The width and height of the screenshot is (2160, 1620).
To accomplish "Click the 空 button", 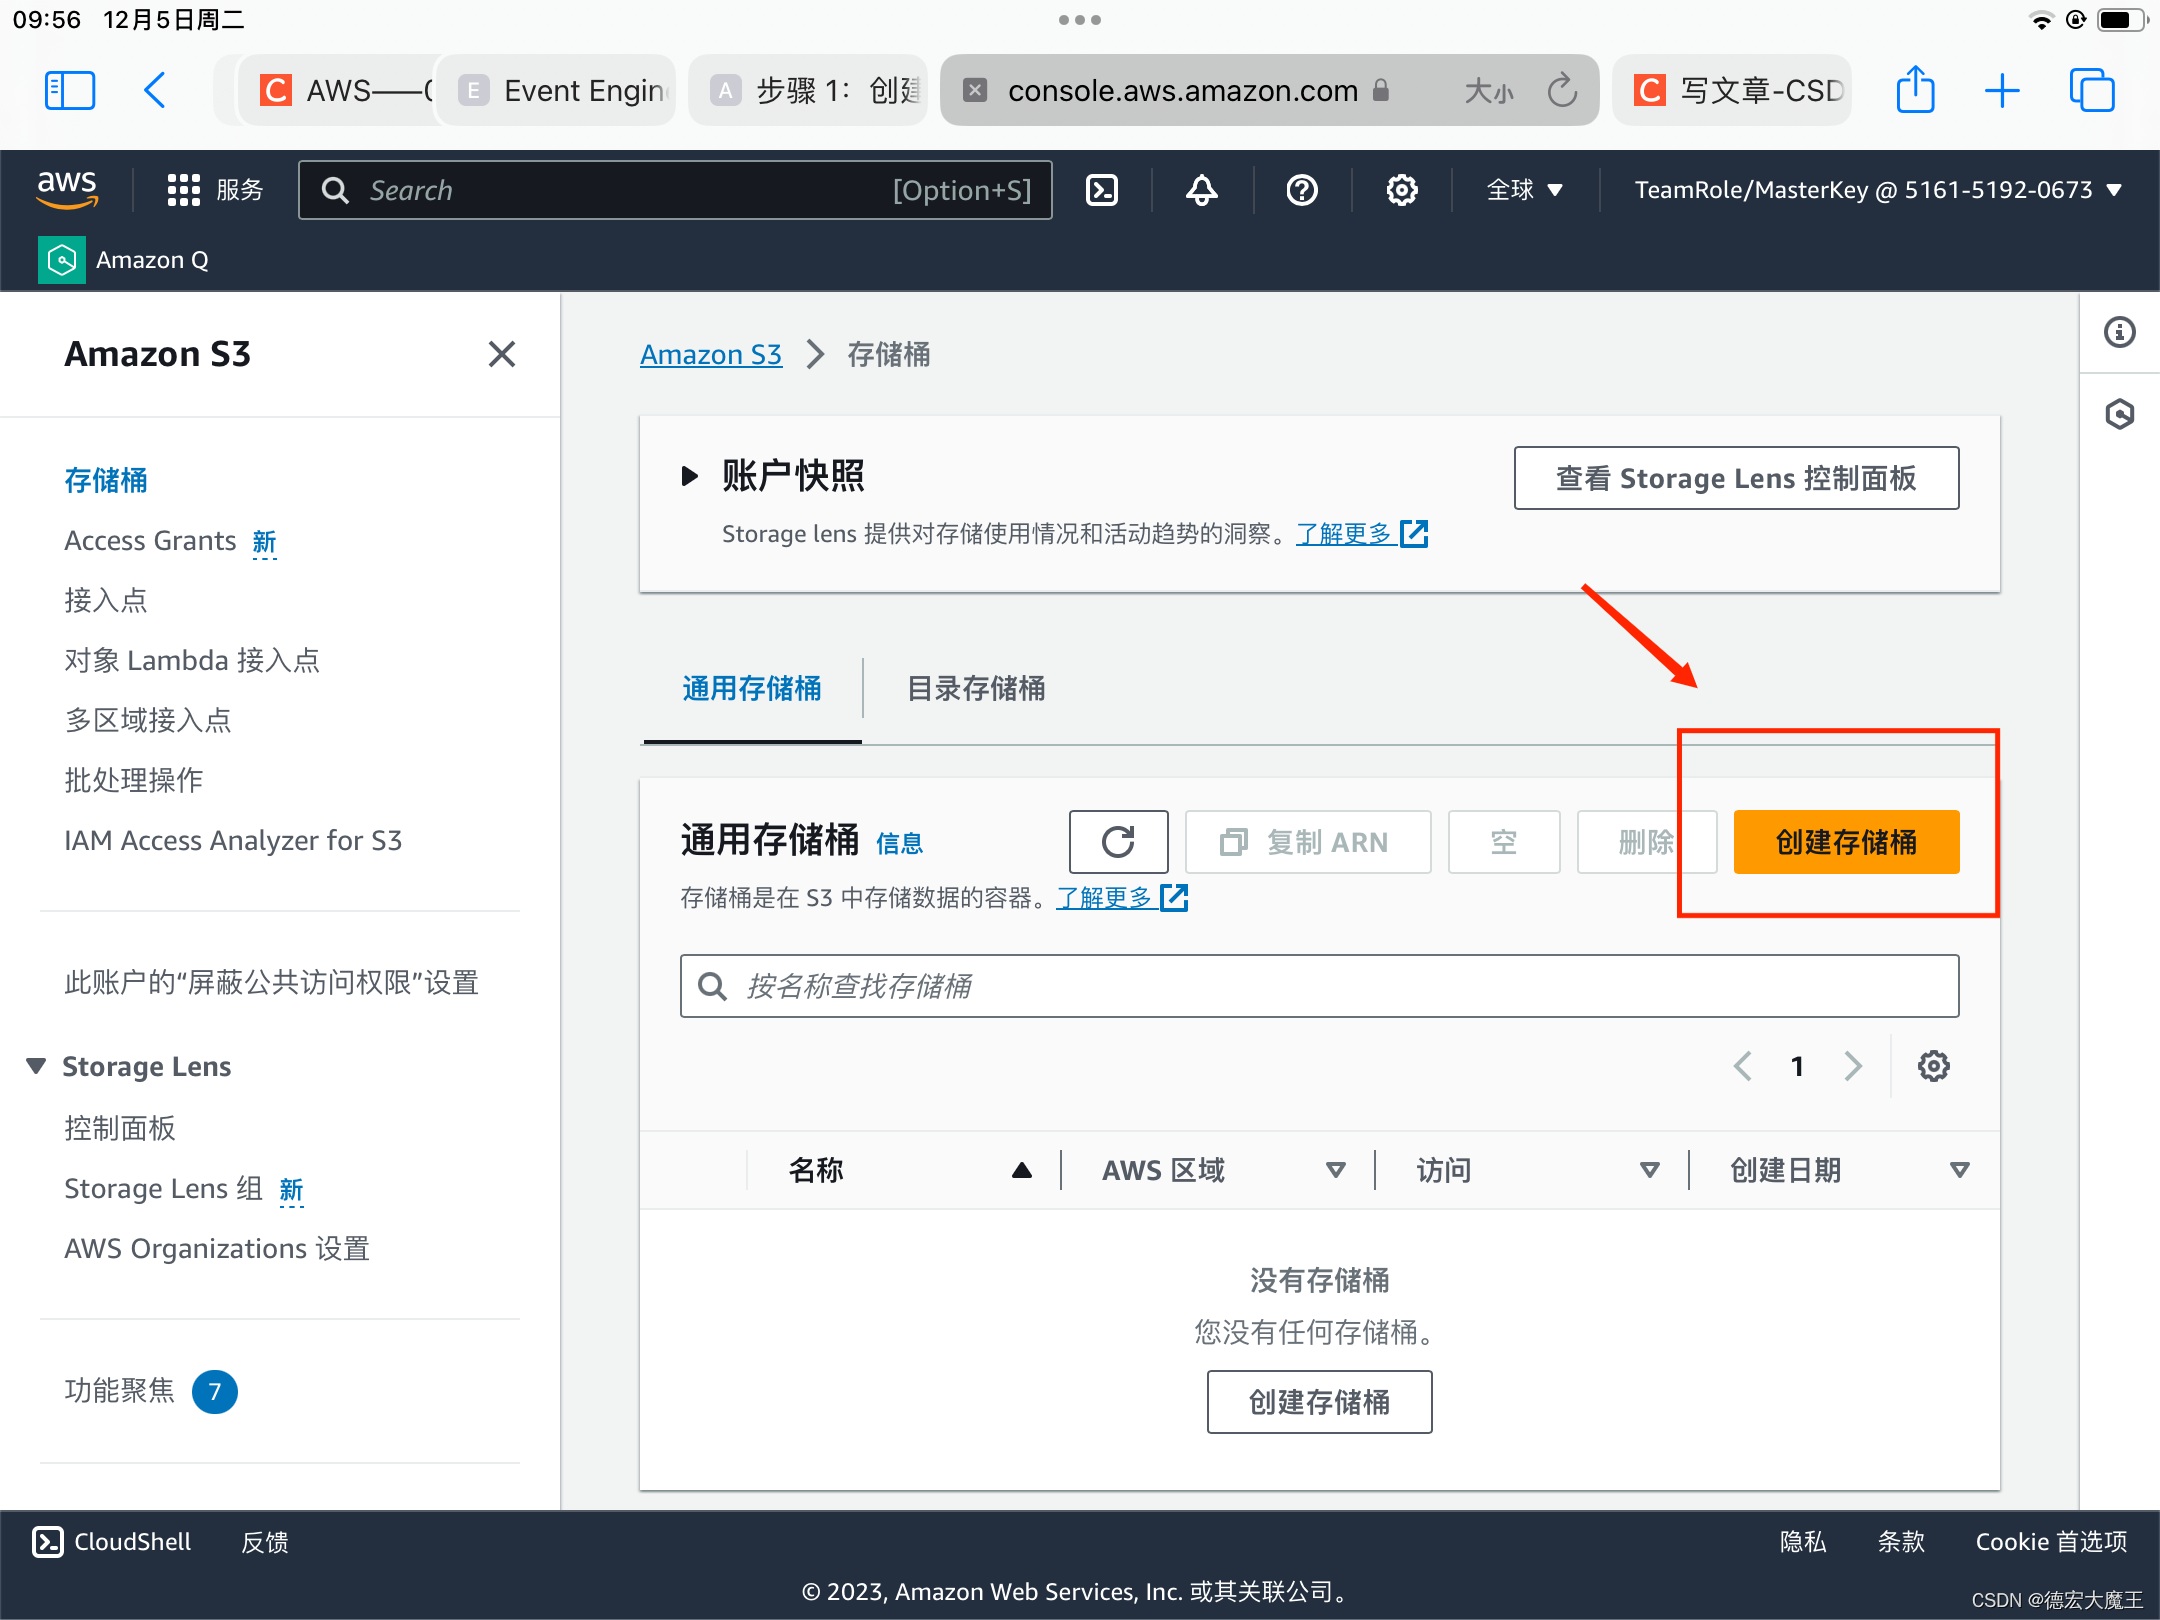I will point(1504,842).
